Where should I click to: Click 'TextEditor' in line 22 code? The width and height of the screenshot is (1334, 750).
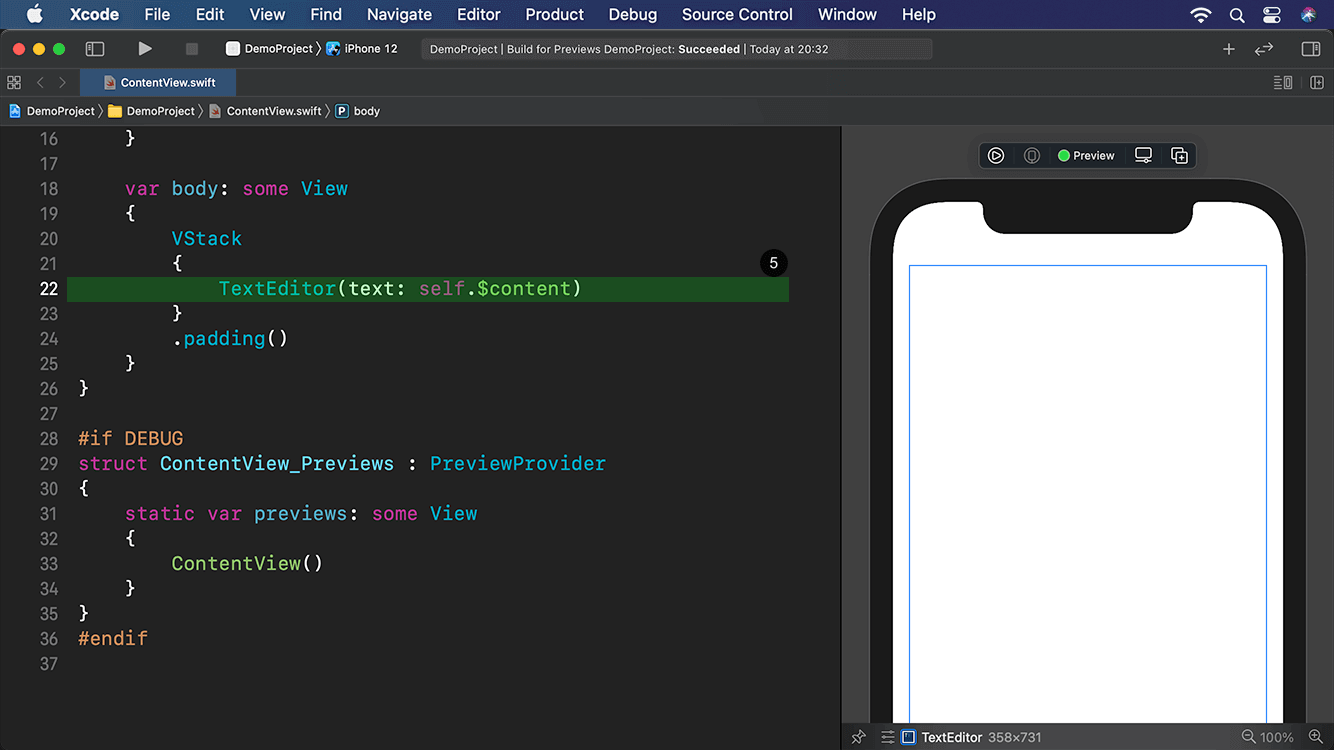tap(277, 289)
